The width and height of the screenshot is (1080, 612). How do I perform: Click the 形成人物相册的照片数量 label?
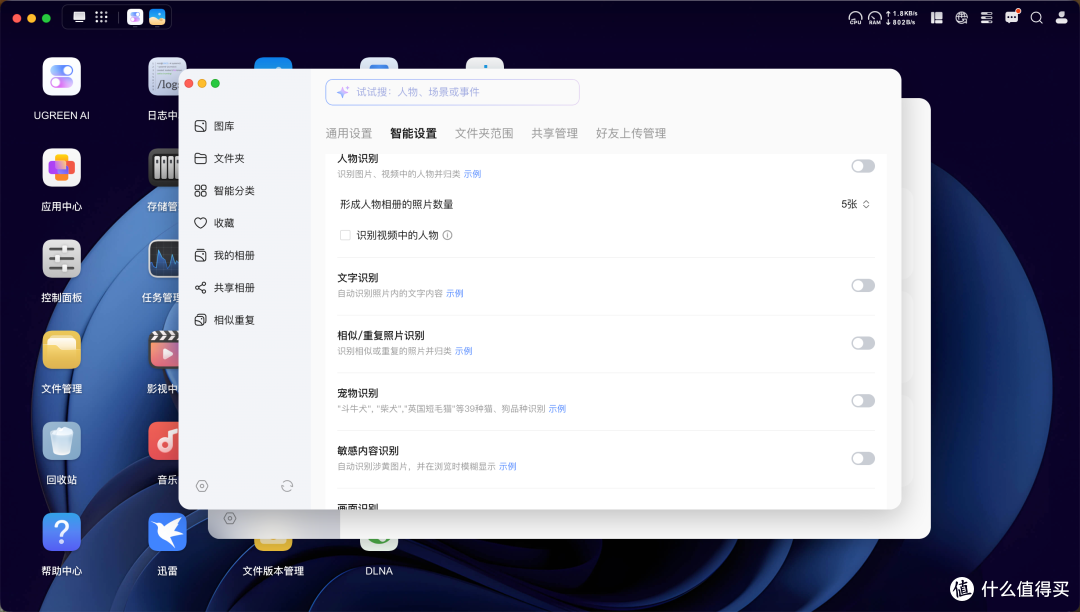coord(396,204)
